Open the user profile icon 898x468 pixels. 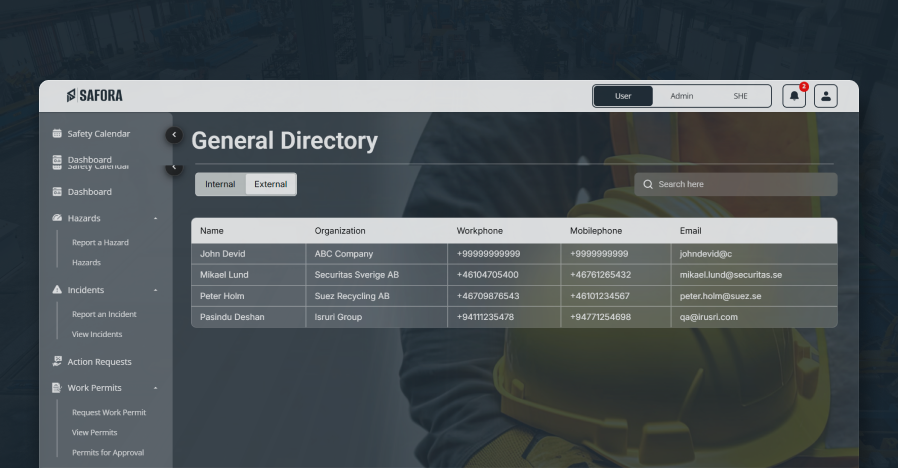(826, 96)
